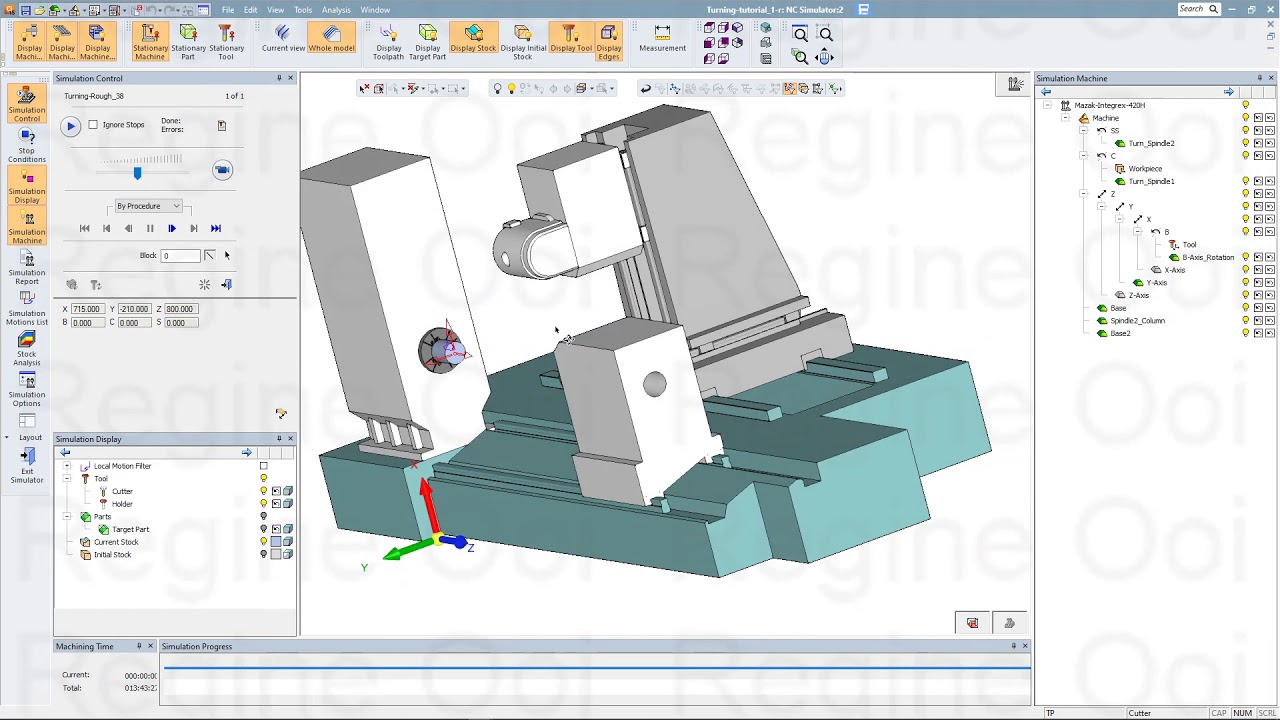Click the Simulation Progress bar
Screen dimensions: 1280x720
point(597,667)
